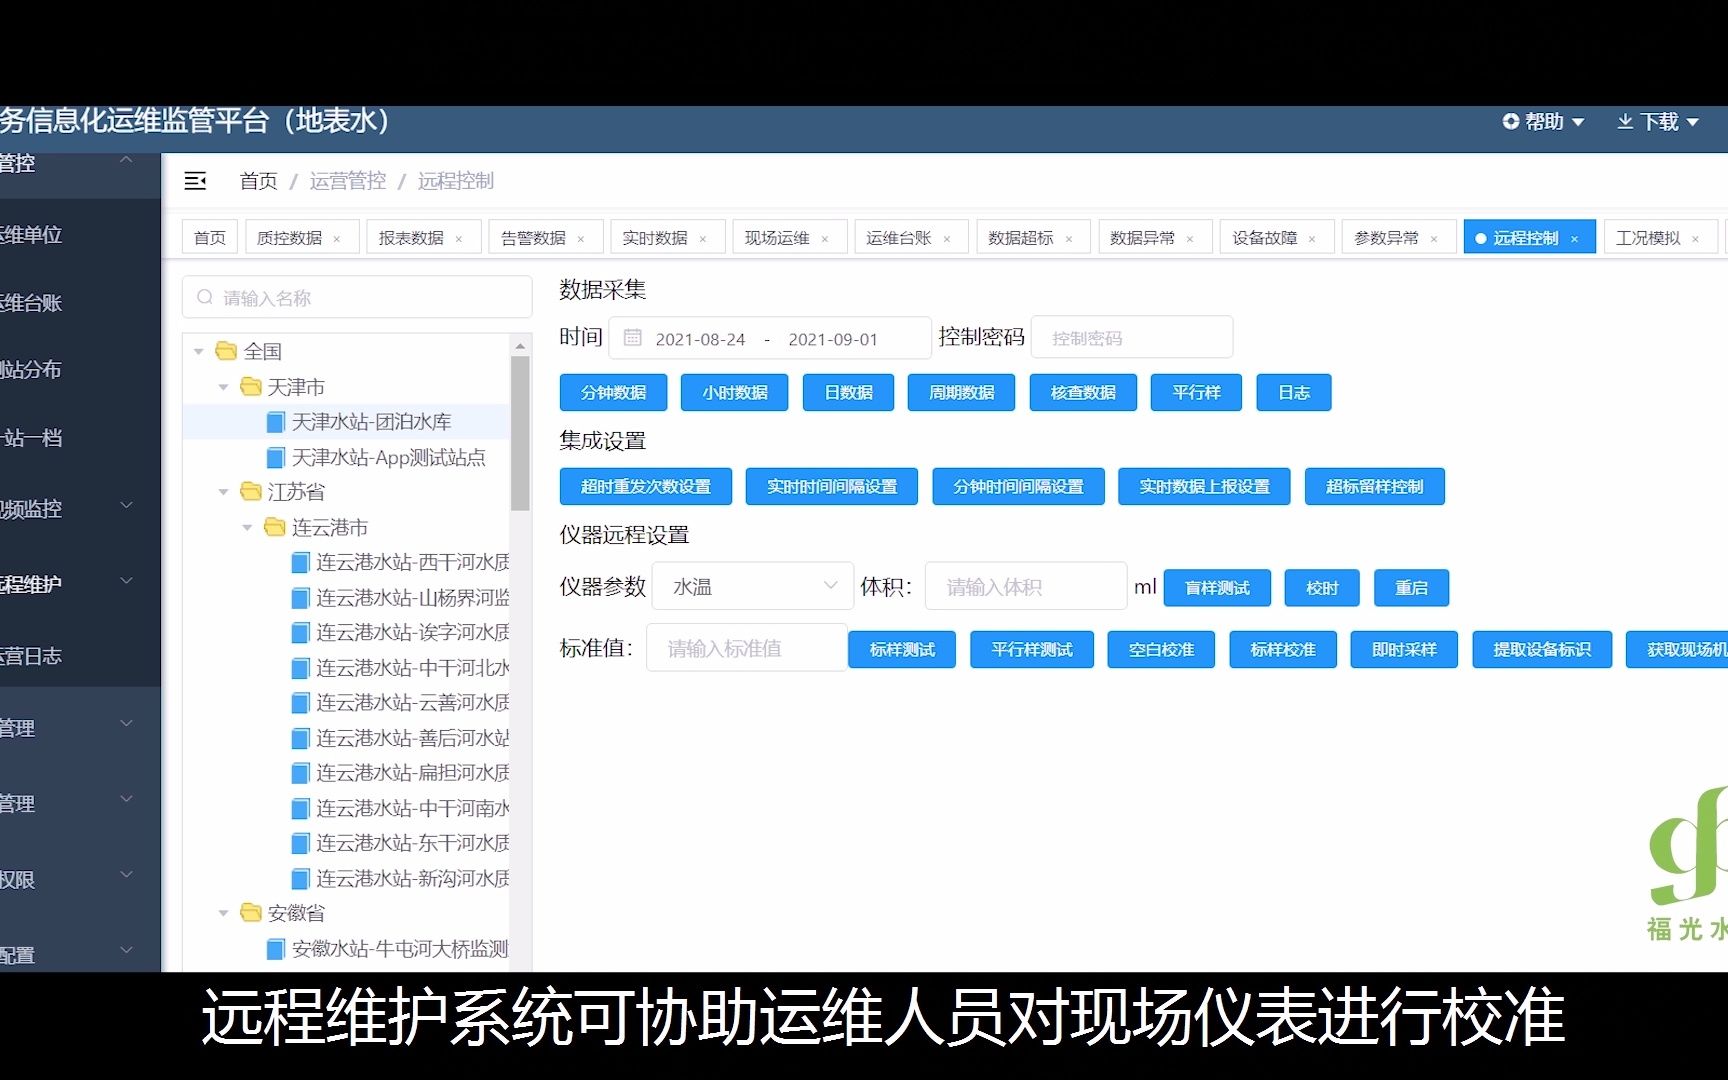Close the 设备故障 tab

pyautogui.click(x=1312, y=239)
